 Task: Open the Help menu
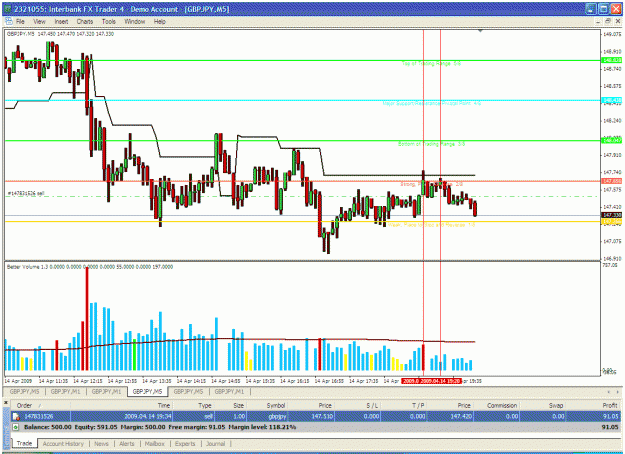pyautogui.click(x=159, y=22)
